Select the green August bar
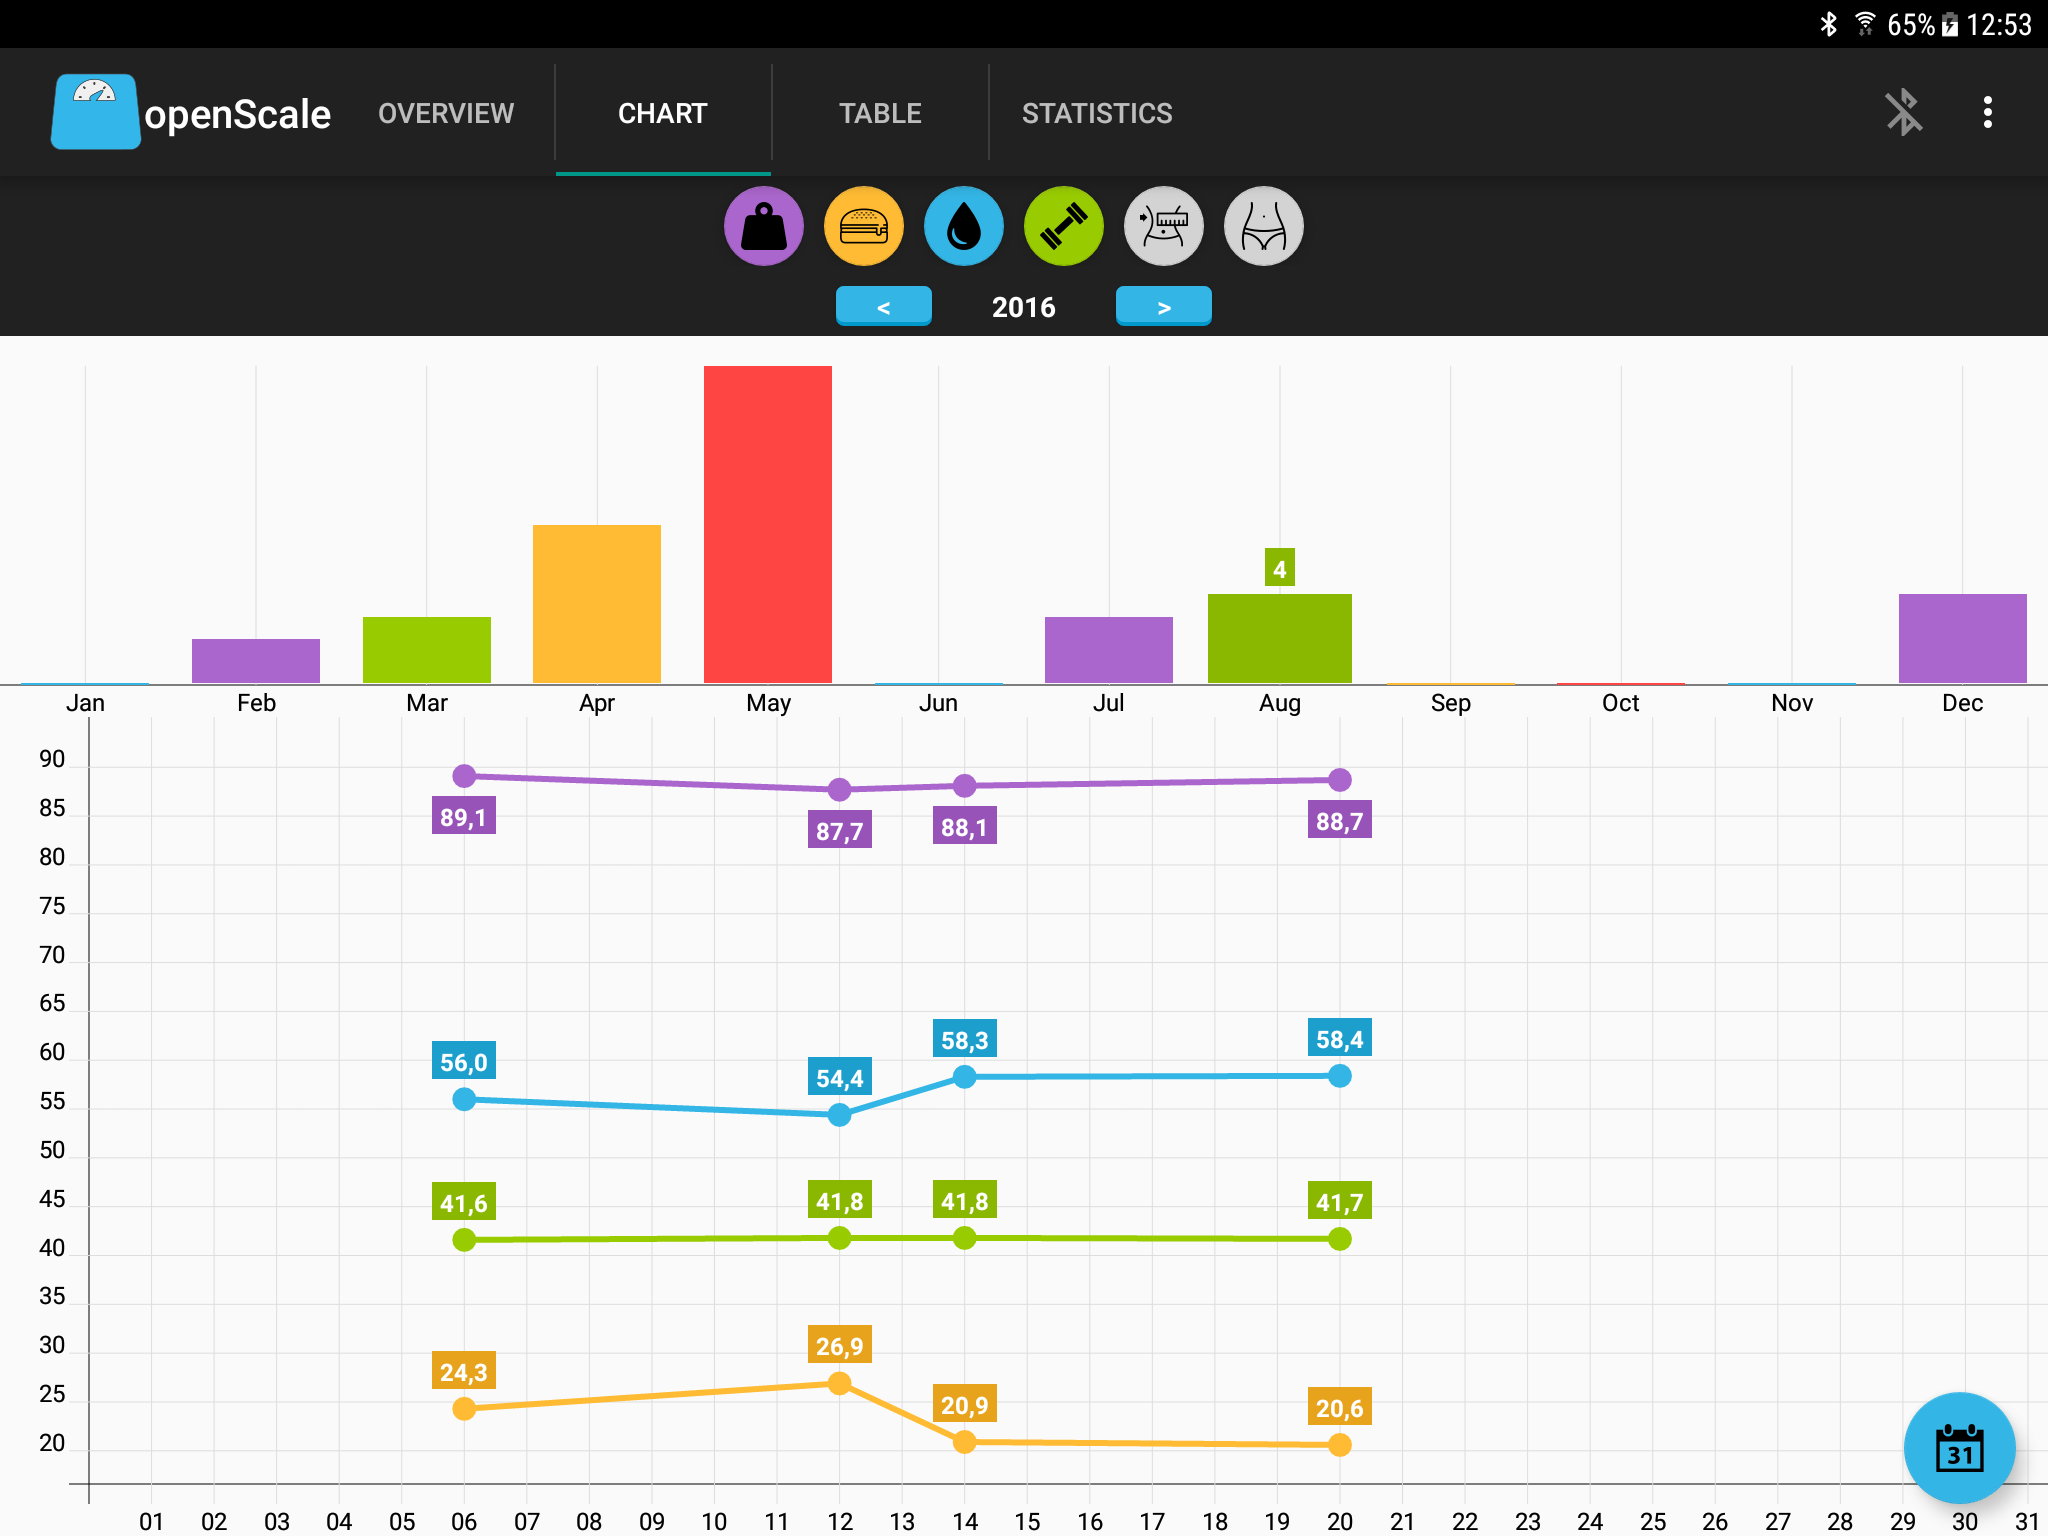 point(1280,638)
